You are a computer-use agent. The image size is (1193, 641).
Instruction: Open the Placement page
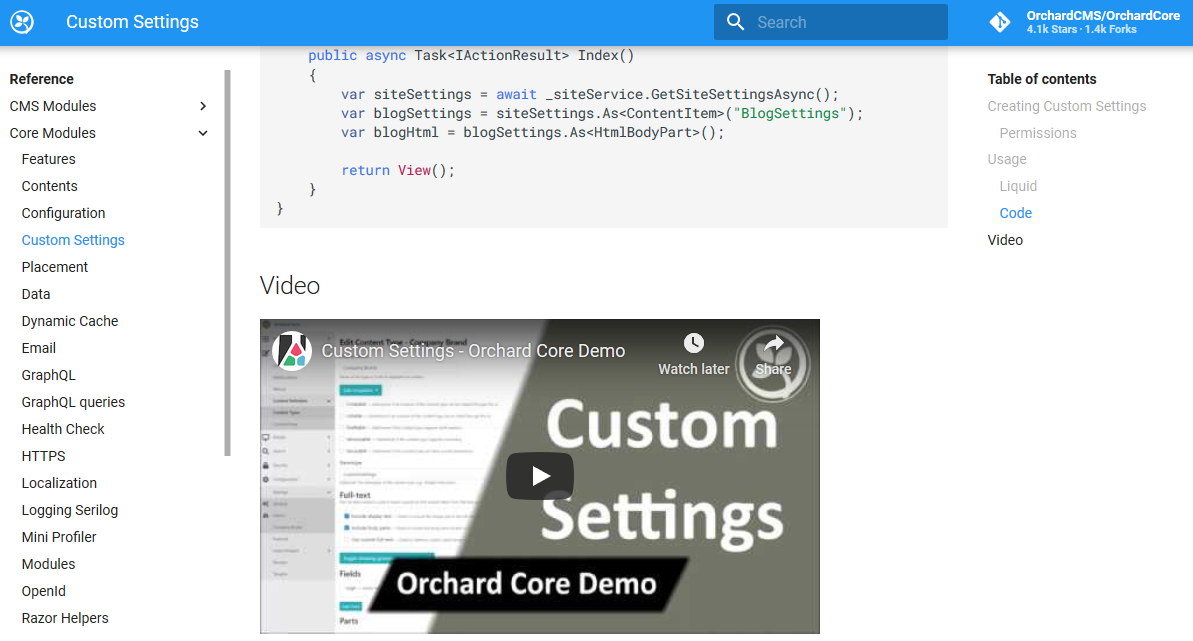(x=55, y=267)
